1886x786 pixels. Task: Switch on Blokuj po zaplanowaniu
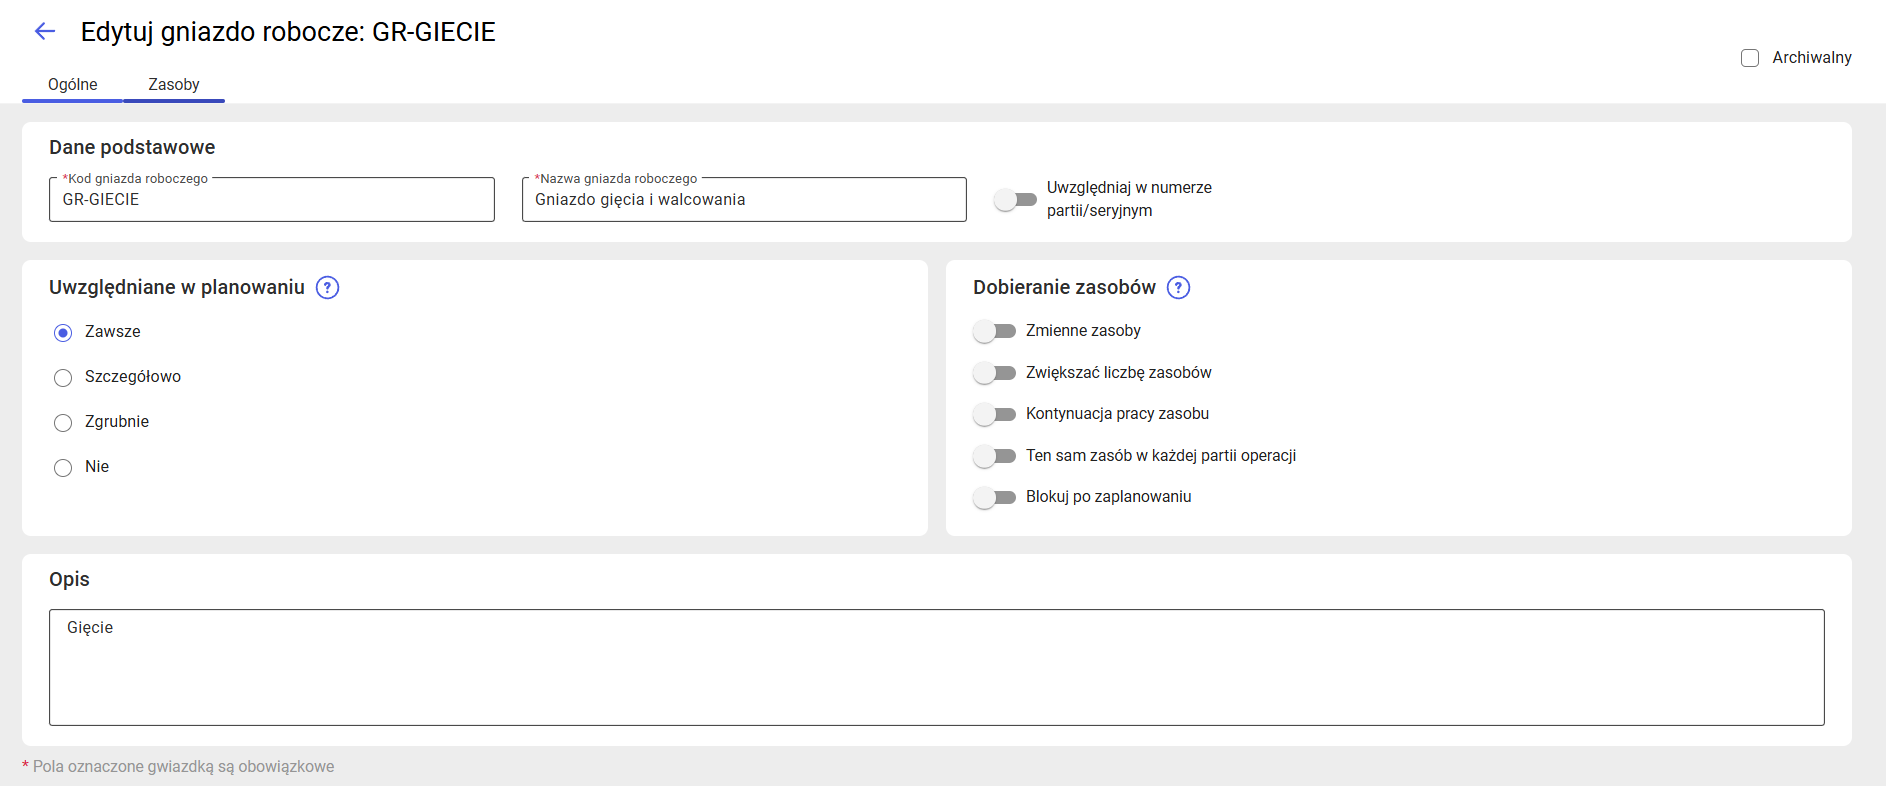[x=994, y=497]
